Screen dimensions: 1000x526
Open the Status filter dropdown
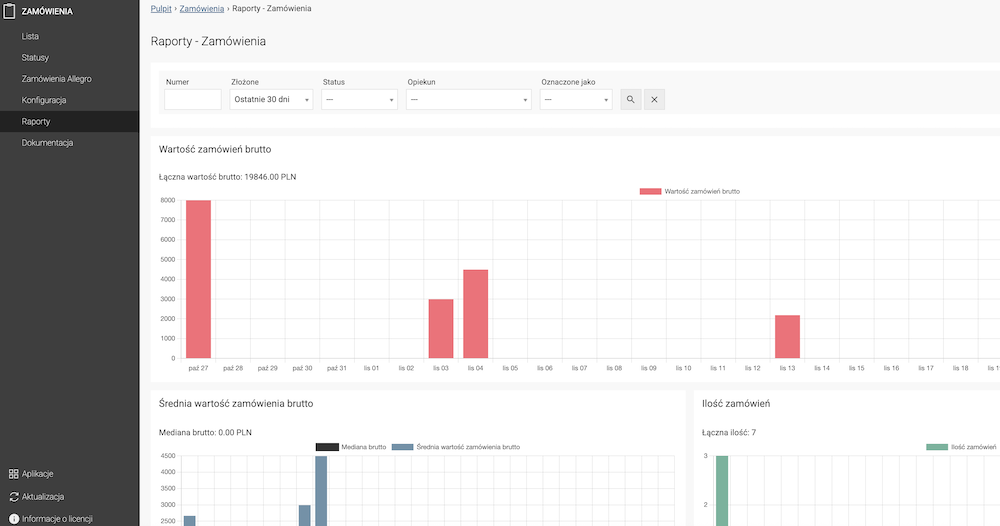[359, 100]
